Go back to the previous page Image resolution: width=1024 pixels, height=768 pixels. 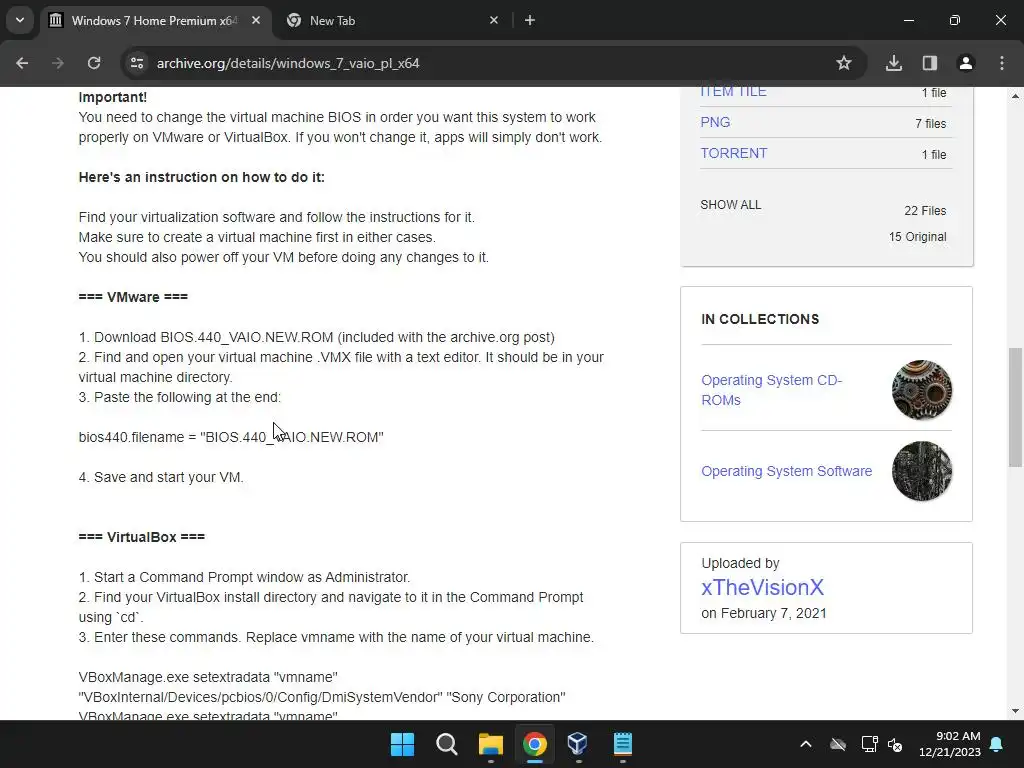point(22,63)
